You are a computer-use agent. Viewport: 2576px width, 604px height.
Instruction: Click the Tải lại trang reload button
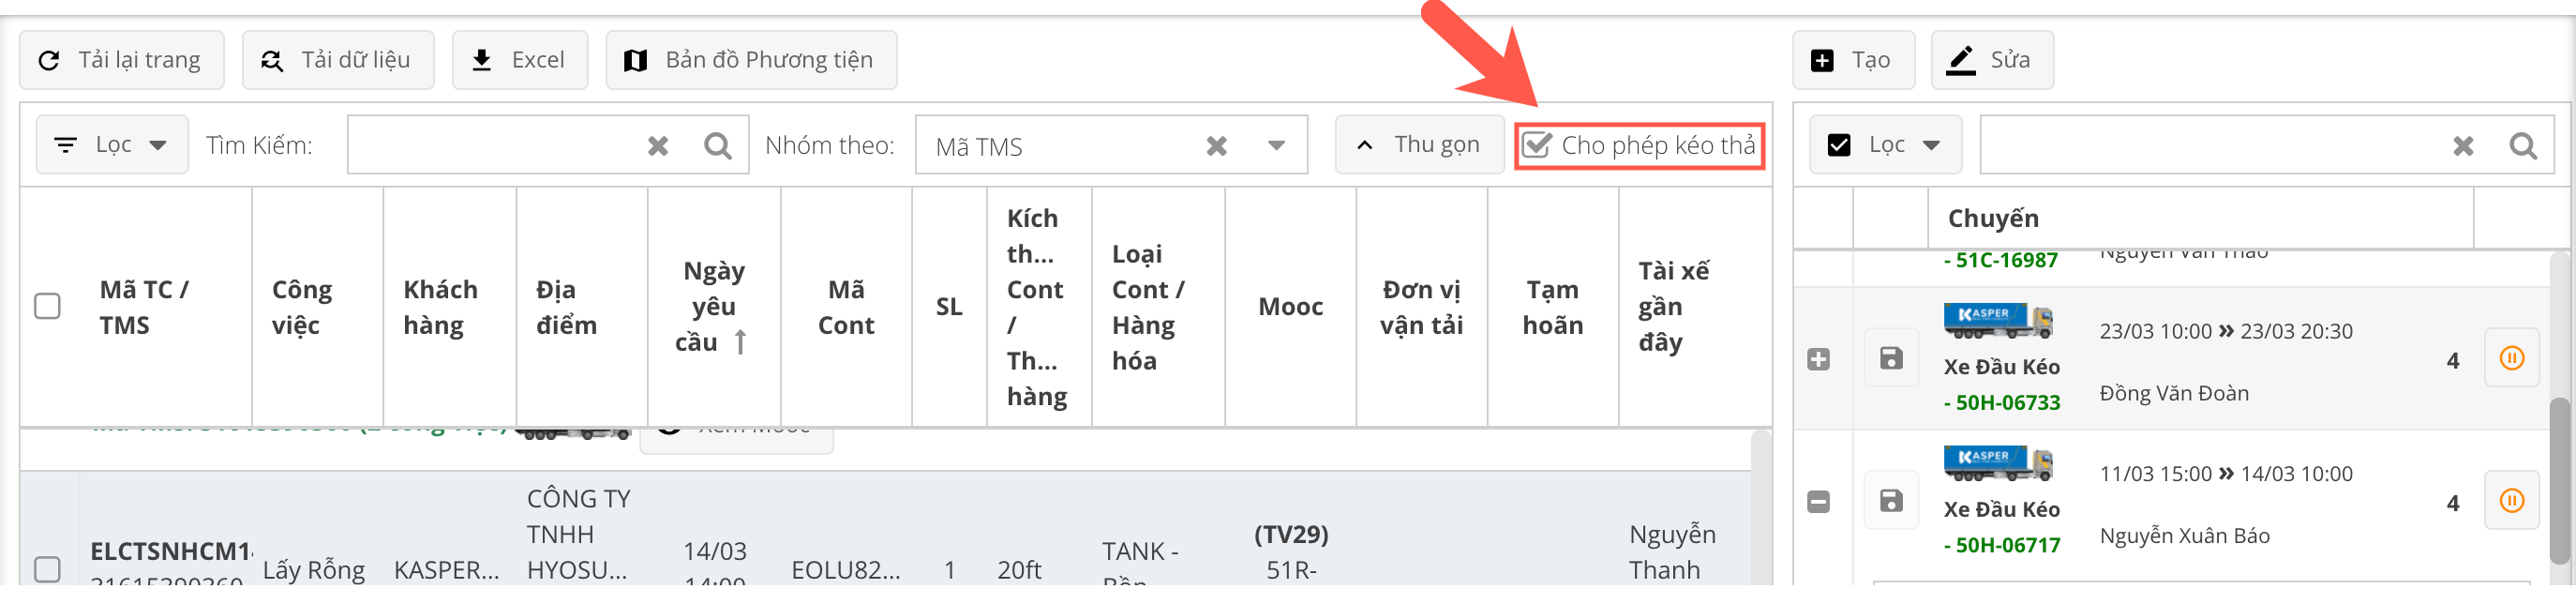coord(121,60)
